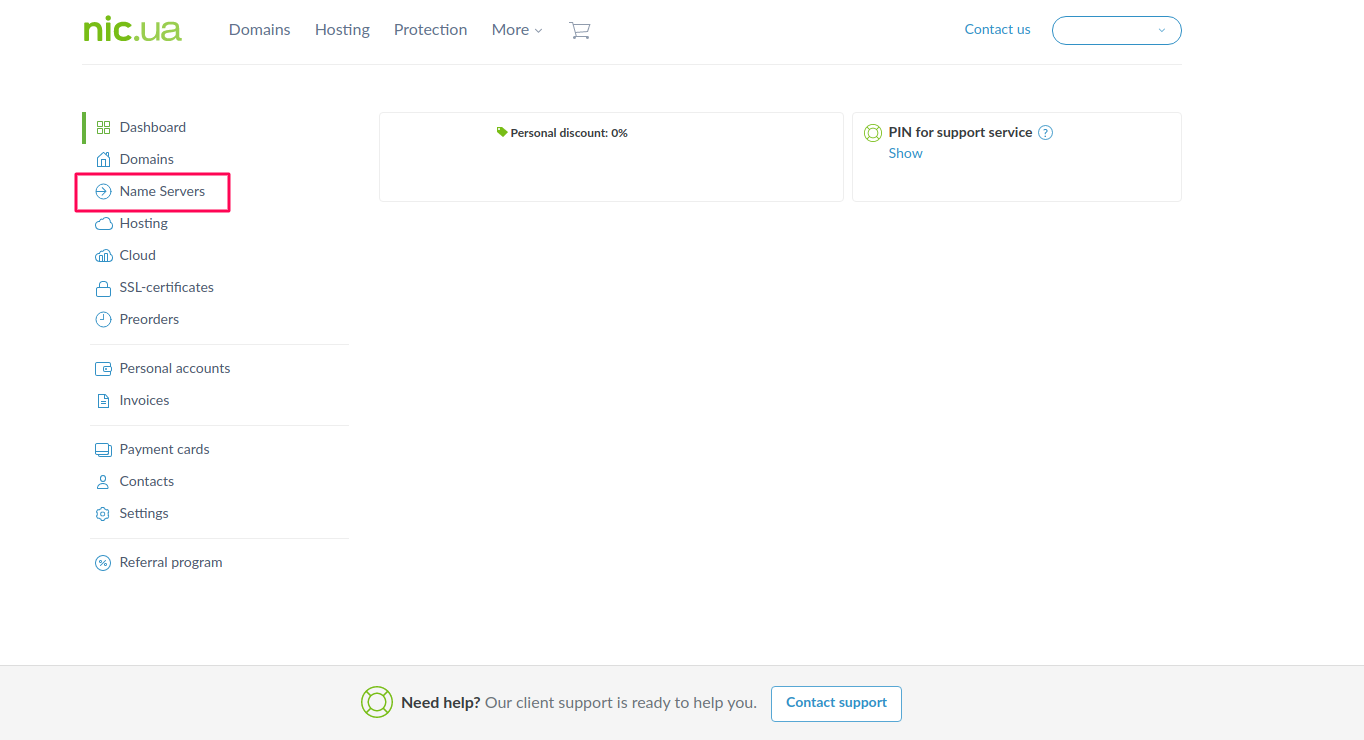The width and height of the screenshot is (1364, 740).
Task: Expand the More menu in navigation
Action: (516, 30)
